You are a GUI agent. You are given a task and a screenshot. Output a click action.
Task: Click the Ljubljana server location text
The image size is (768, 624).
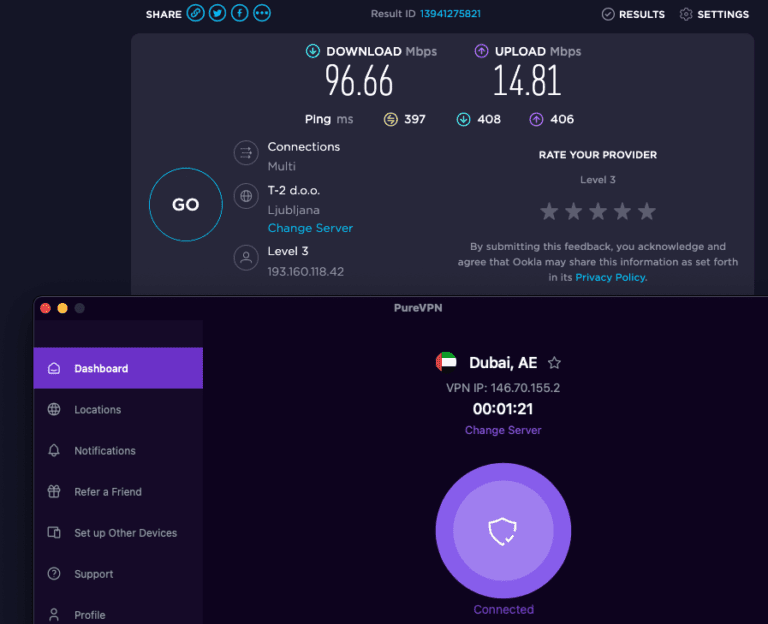[293, 210]
